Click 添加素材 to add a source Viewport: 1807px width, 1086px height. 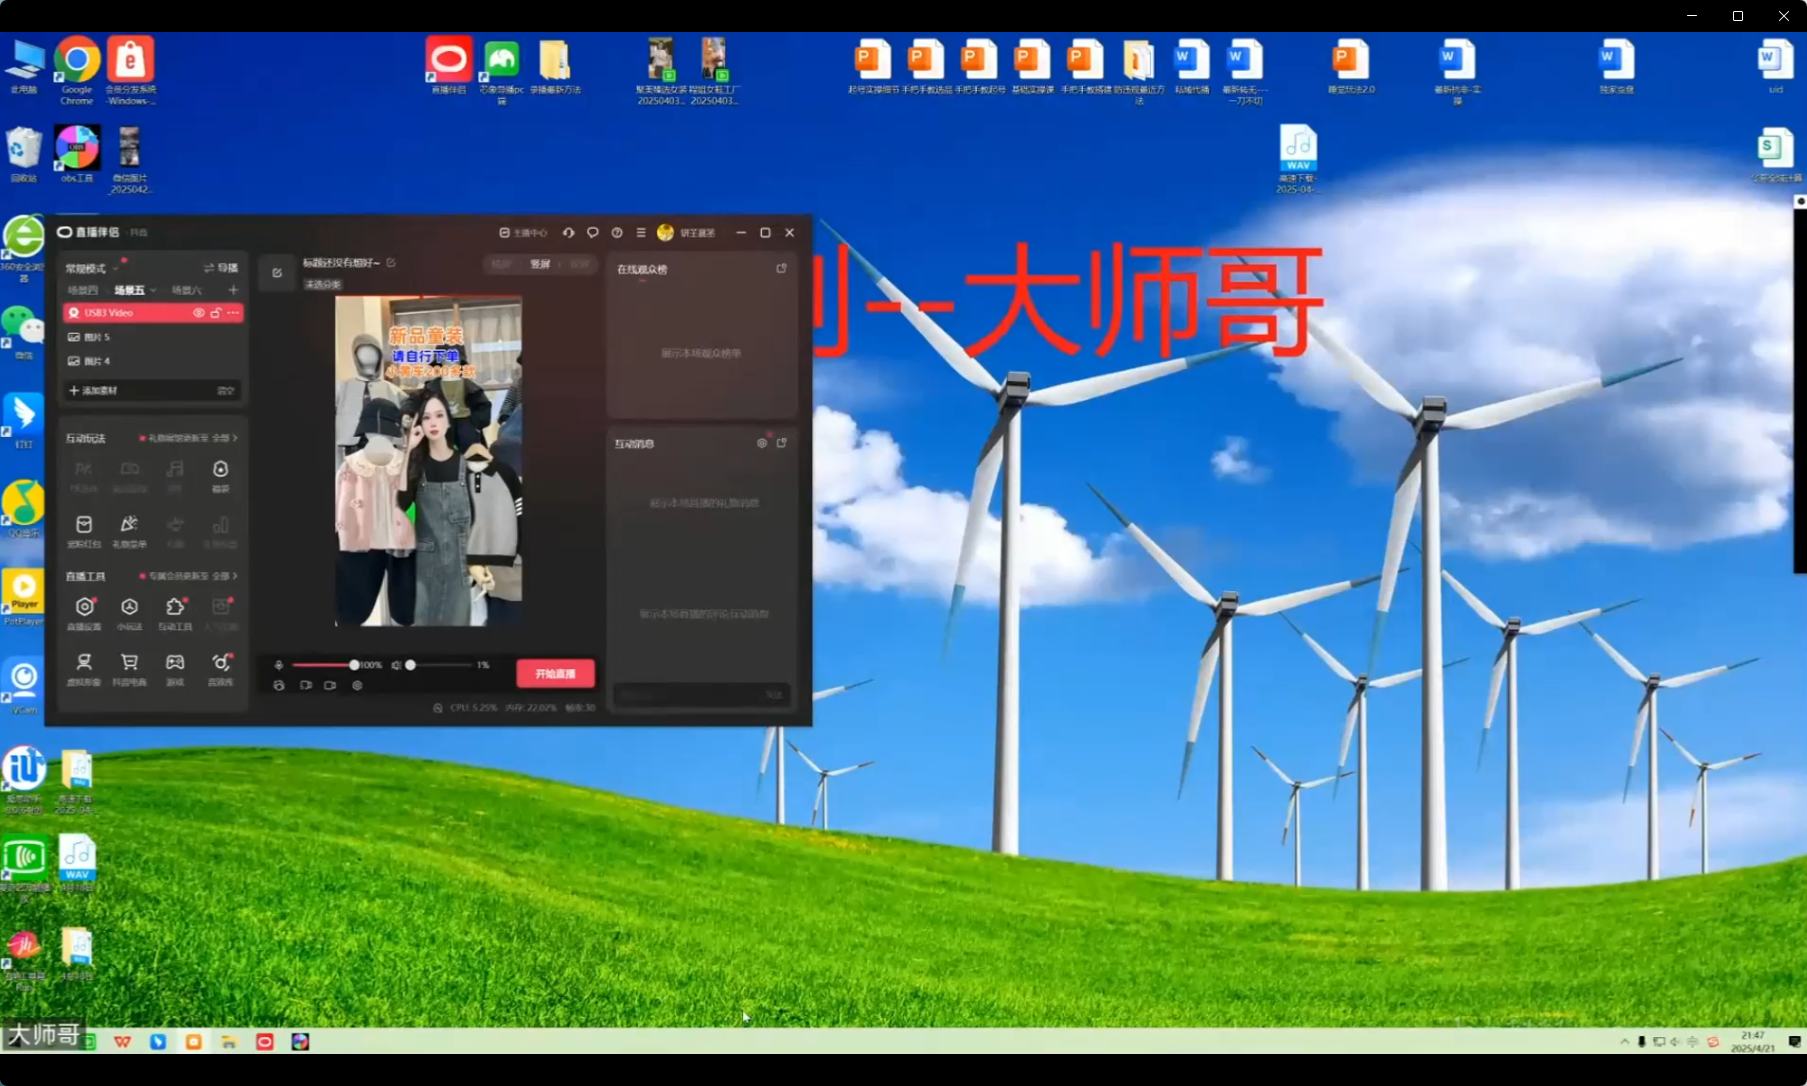94,390
